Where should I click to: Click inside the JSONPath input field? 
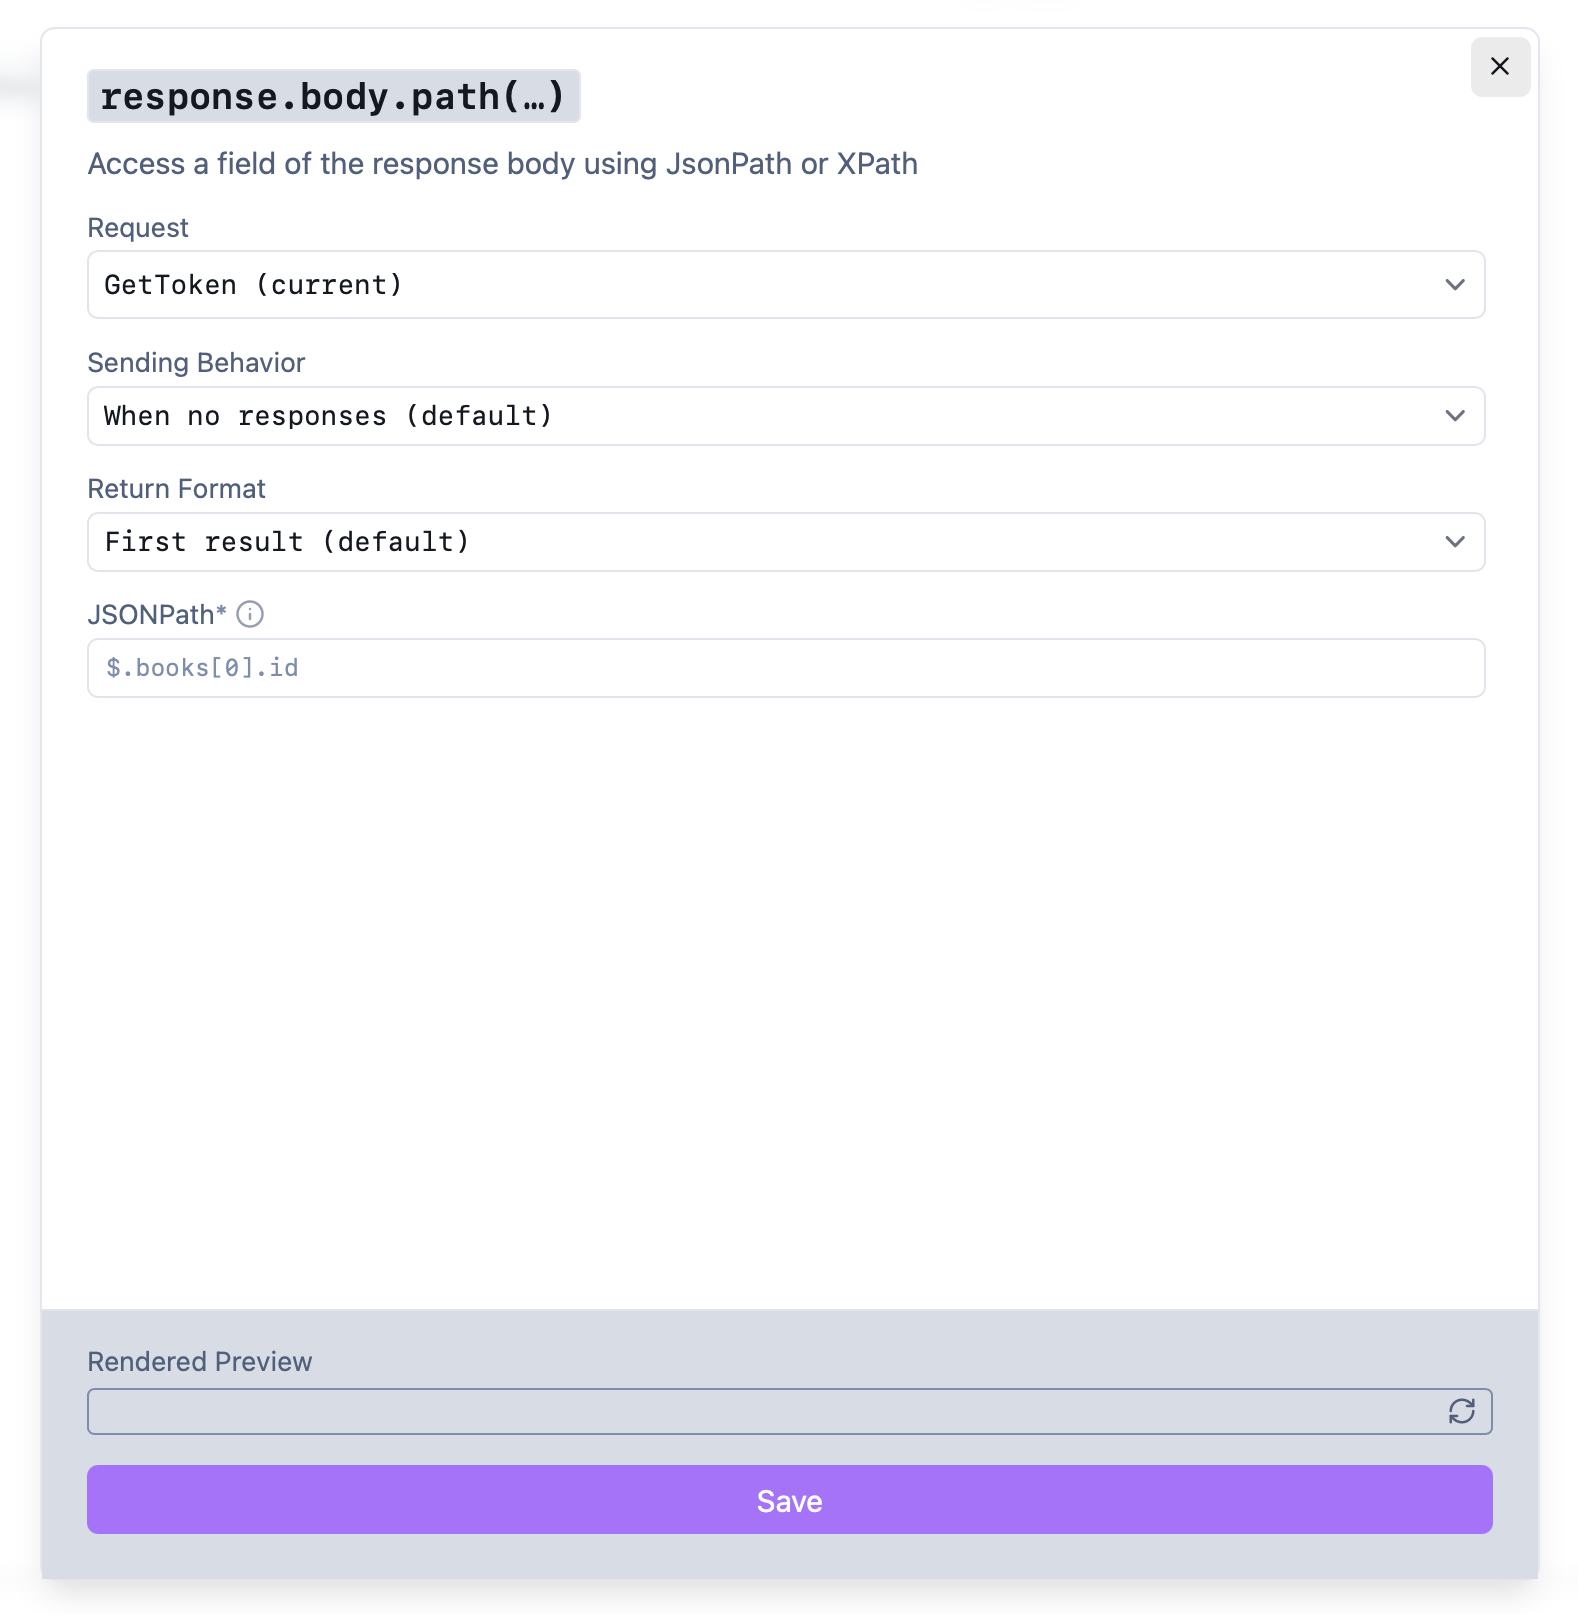point(700,667)
